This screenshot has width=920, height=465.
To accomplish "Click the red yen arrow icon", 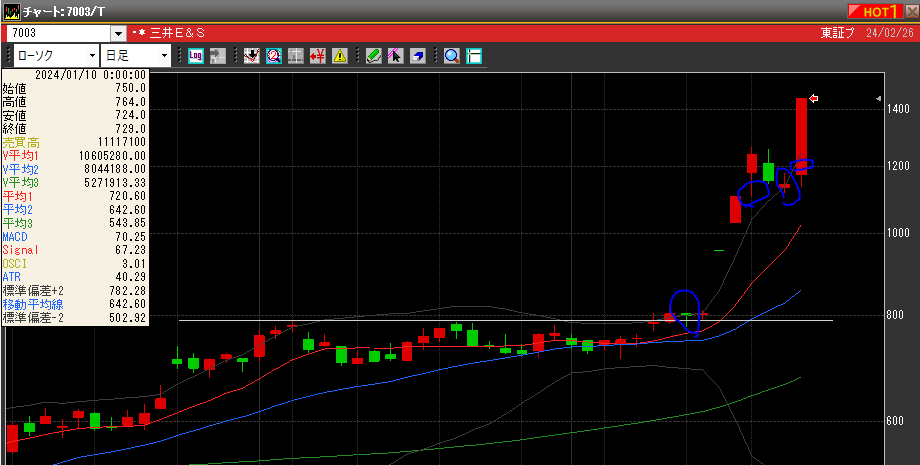I will [x=318, y=56].
